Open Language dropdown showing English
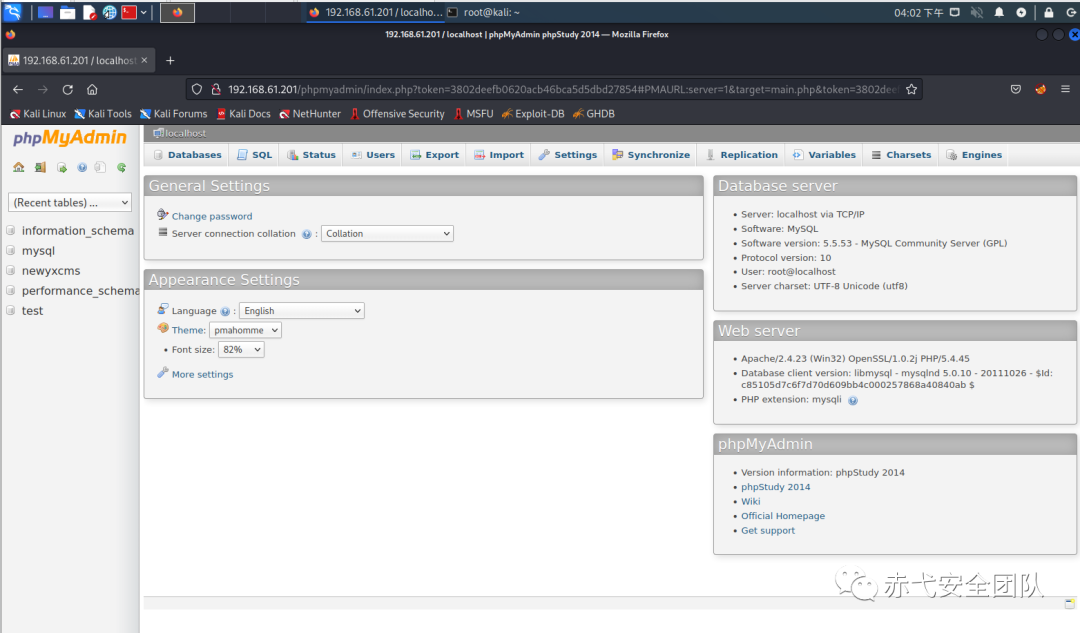 coord(302,311)
